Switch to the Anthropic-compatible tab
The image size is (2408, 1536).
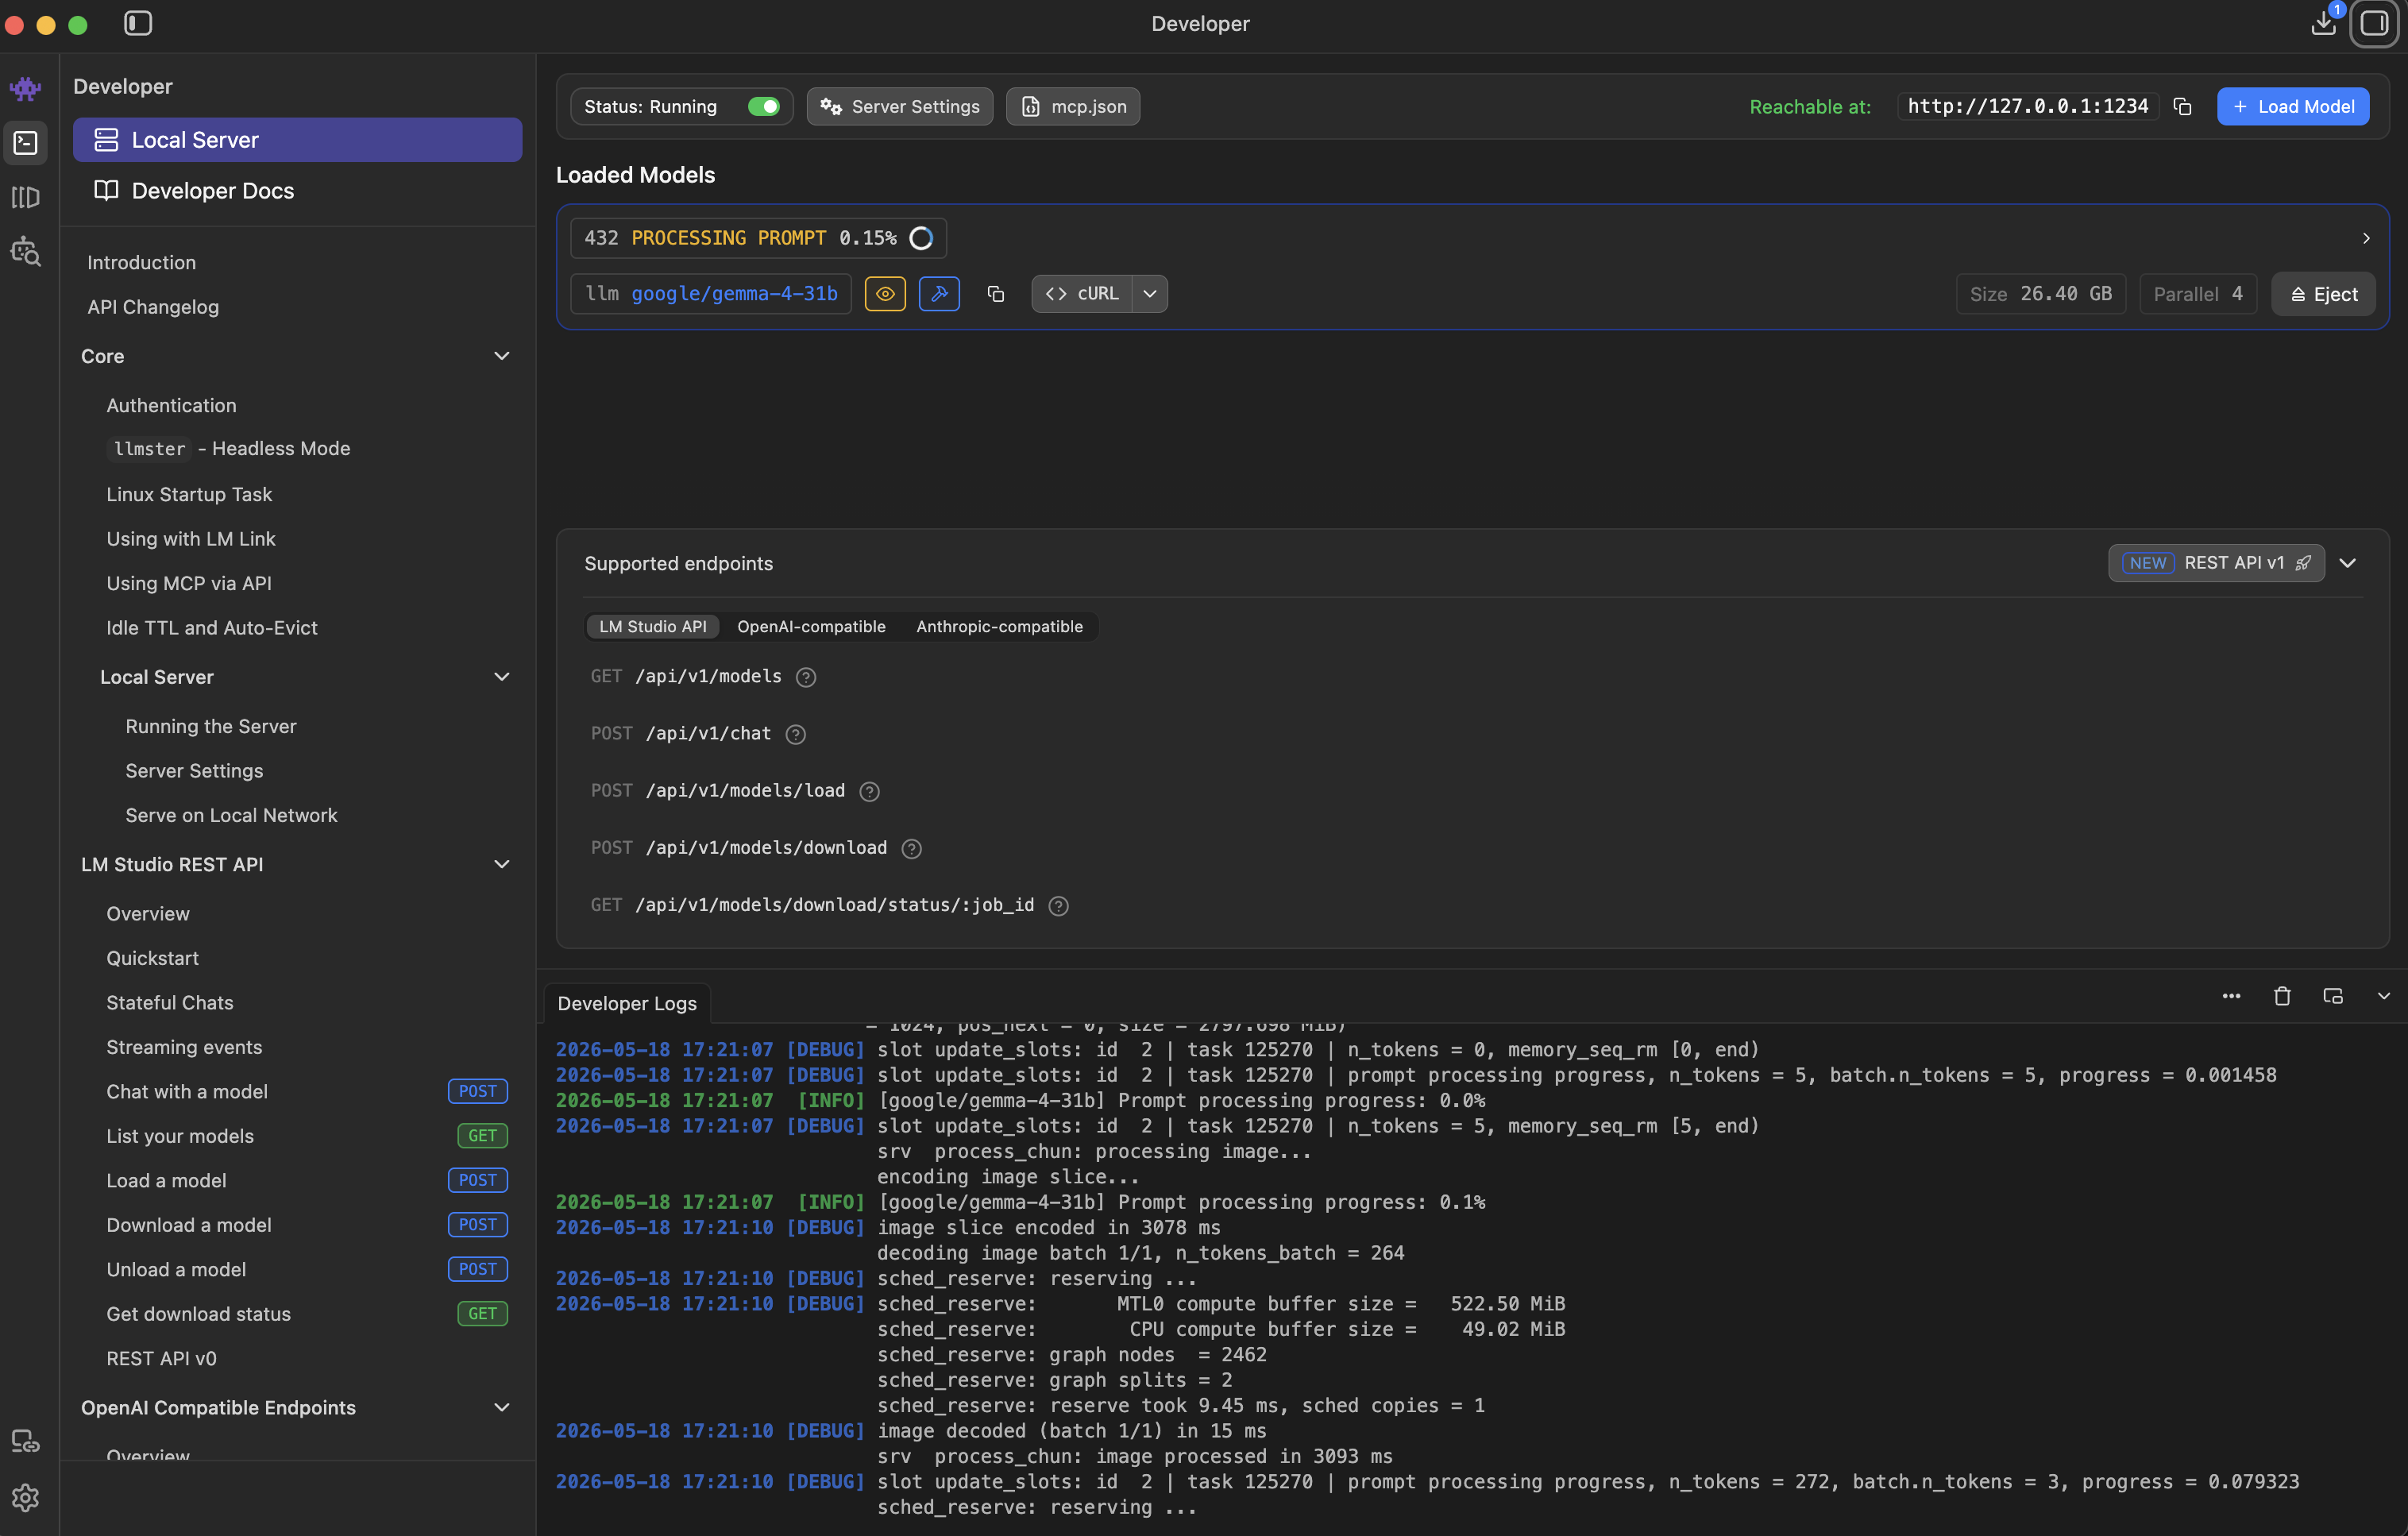(x=999, y=626)
